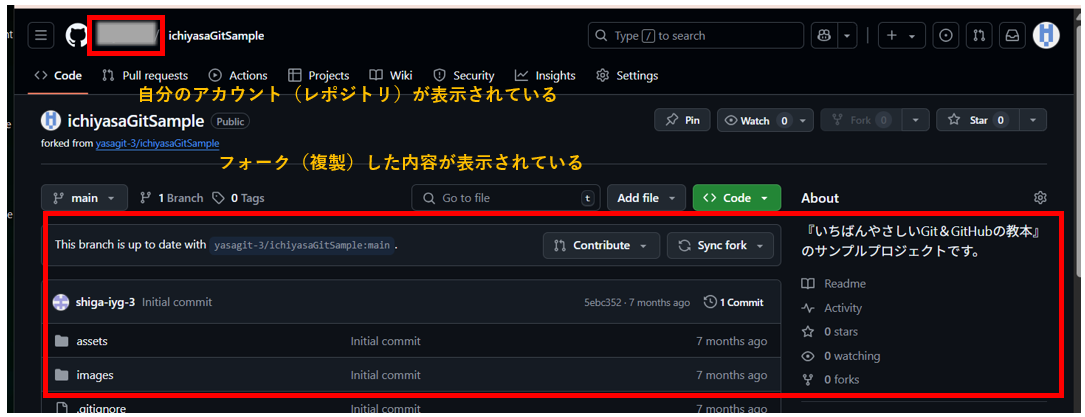Open the Create new plus menu
The width and height of the screenshot is (1085, 417).
point(902,35)
